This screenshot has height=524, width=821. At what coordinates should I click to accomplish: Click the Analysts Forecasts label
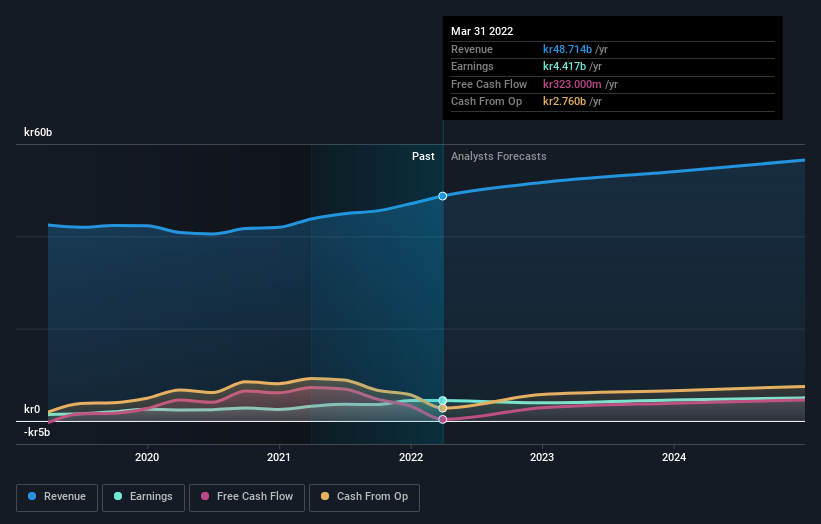tap(498, 157)
